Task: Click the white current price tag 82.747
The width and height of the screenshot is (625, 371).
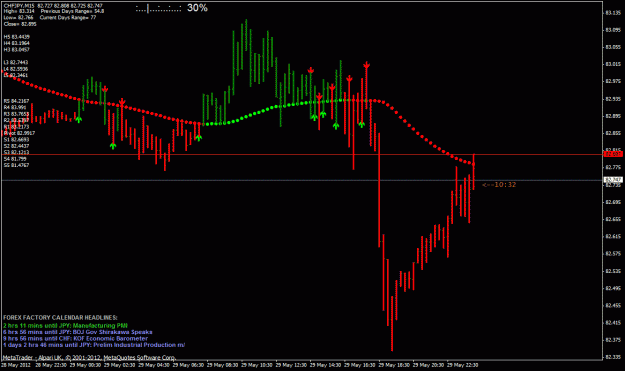Action: pyautogui.click(x=613, y=180)
